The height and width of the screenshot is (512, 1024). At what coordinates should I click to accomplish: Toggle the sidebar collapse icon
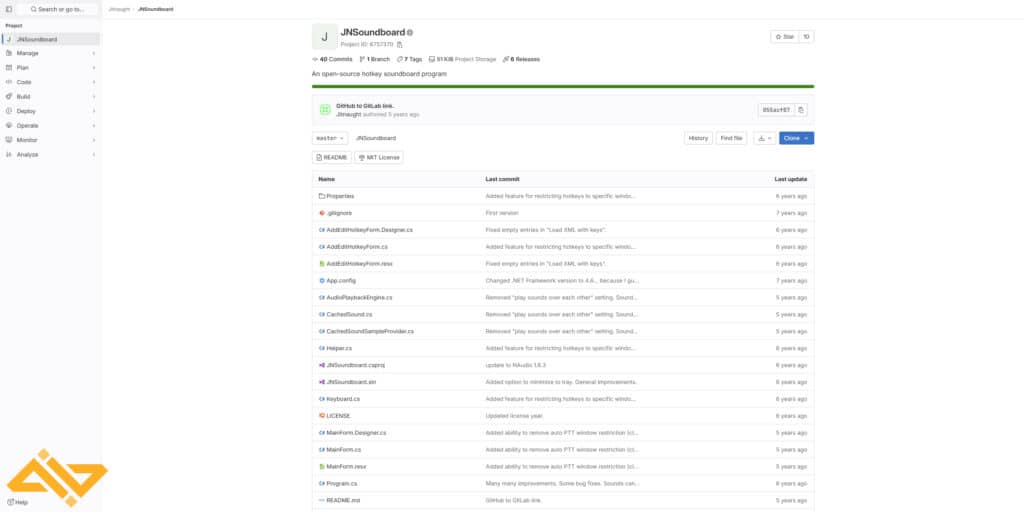(x=8, y=9)
